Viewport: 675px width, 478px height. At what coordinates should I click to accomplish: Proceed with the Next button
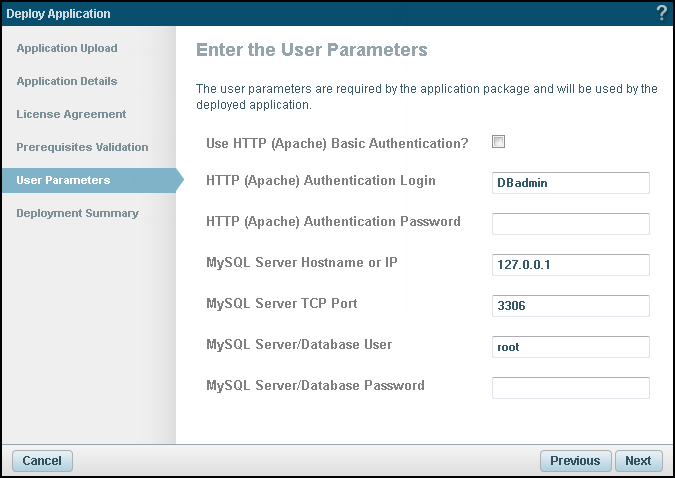click(638, 461)
